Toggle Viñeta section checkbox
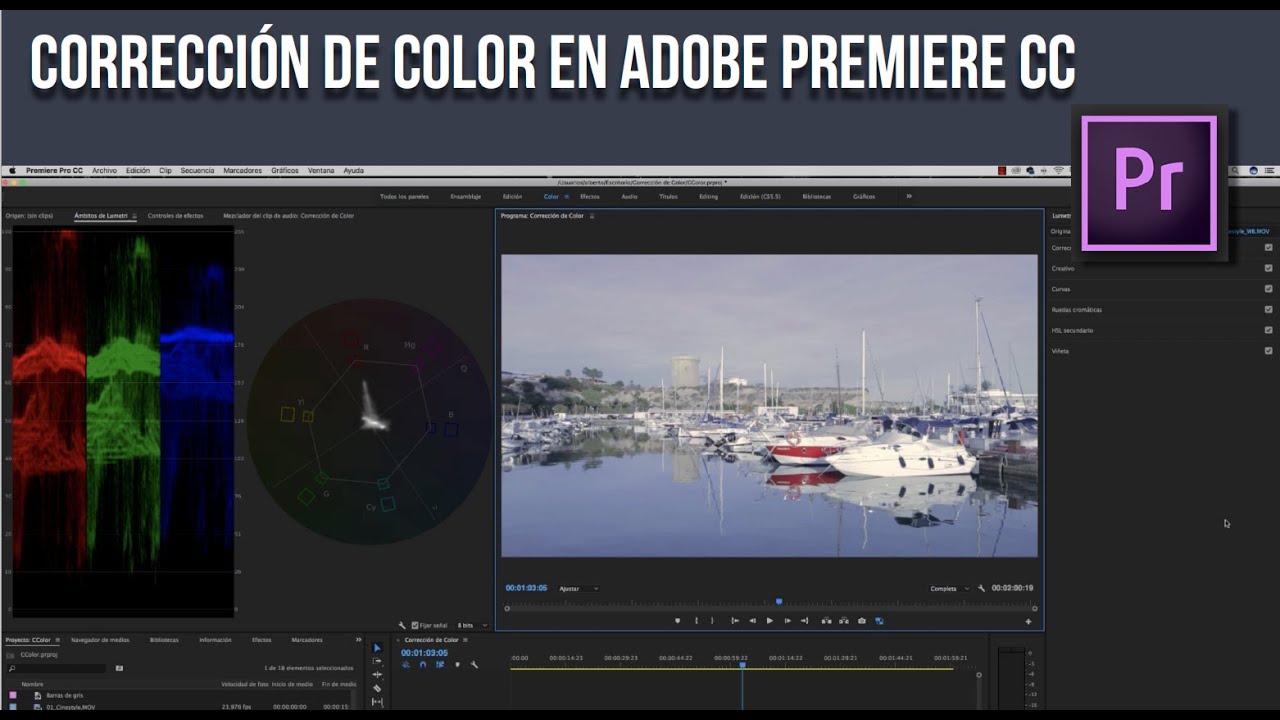Screen dimensions: 1280x720 point(1269,351)
